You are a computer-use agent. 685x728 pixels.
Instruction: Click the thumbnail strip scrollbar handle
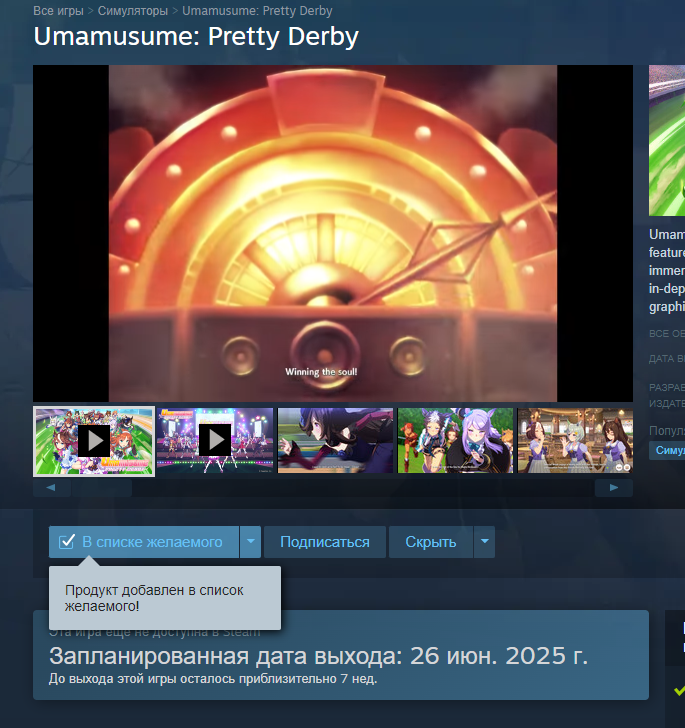point(102,488)
